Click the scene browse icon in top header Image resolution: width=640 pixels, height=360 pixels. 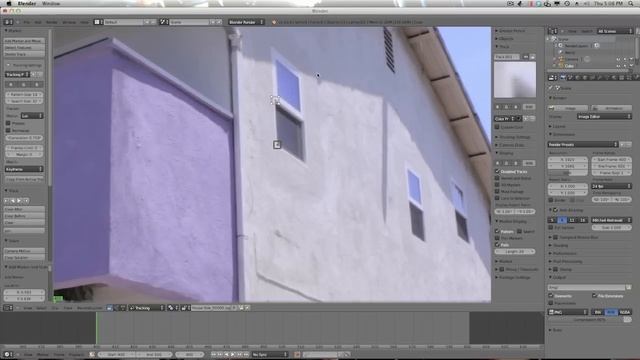pos(163,22)
